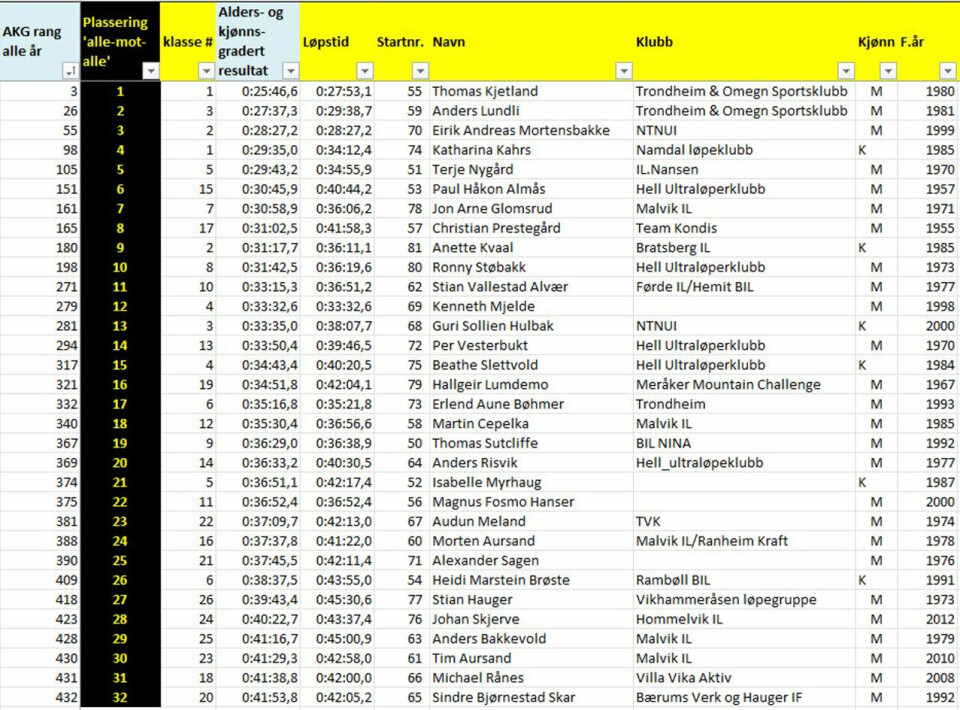Open filter for Alders- og kjønnsgradert resultat
Screen dimensions: 960x710
coord(290,71)
